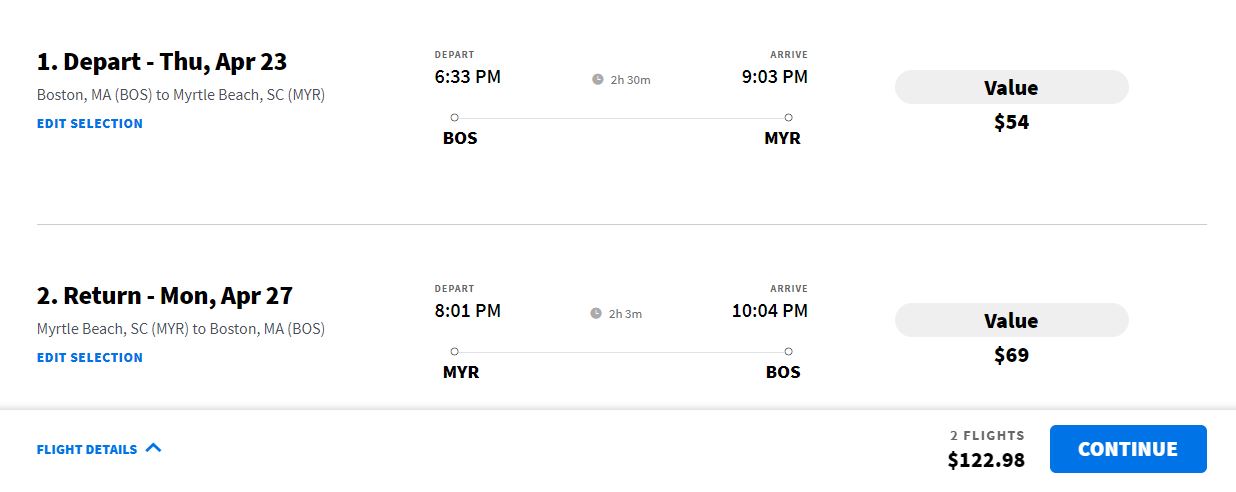Click the $69 return fare price

(1011, 356)
